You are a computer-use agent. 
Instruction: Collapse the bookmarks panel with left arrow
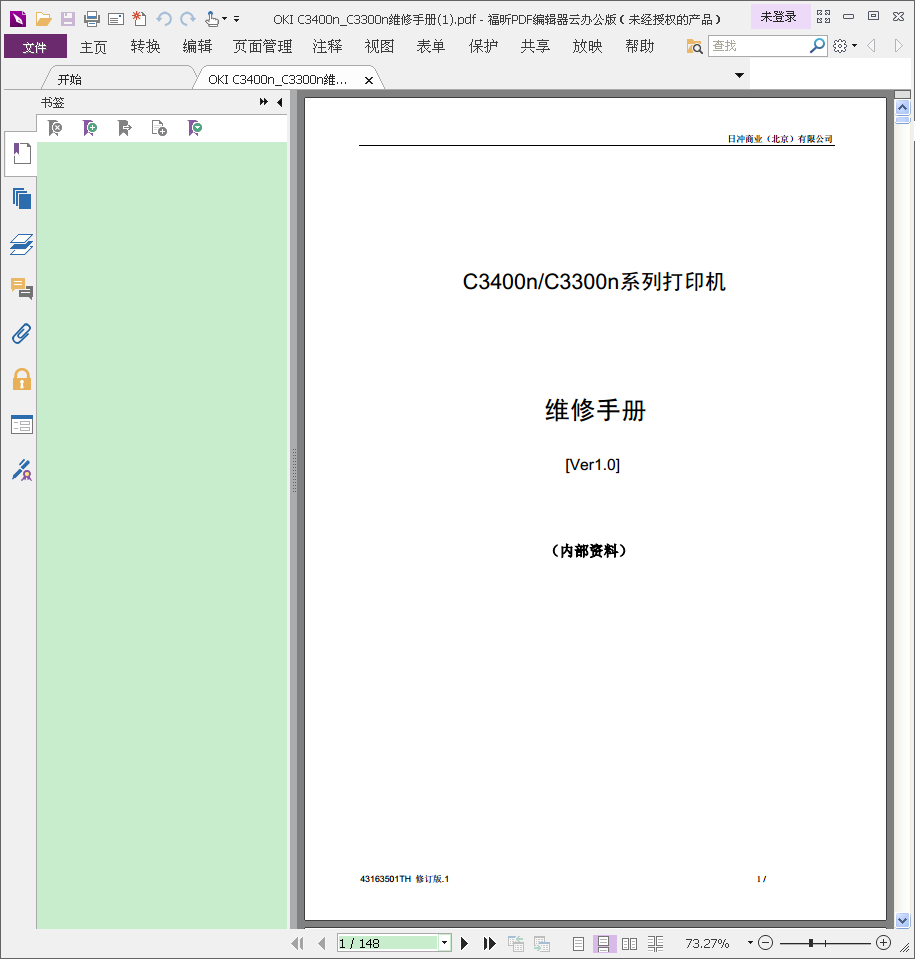coord(280,102)
